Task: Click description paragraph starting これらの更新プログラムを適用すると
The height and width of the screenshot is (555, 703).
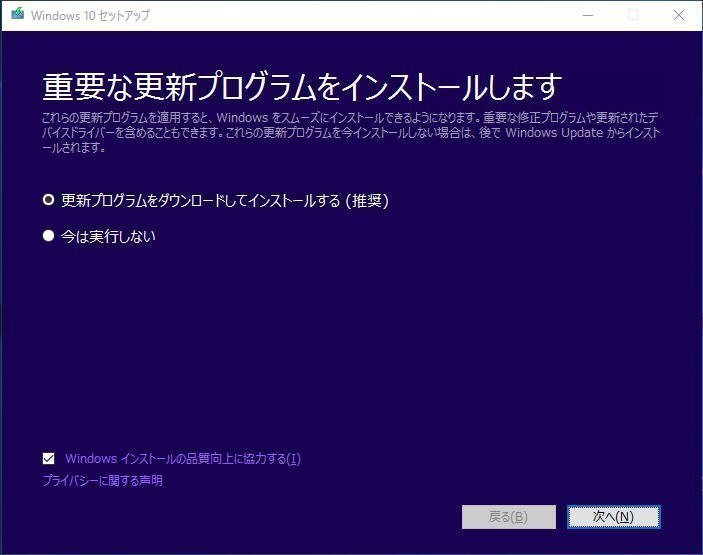Action: point(351,133)
